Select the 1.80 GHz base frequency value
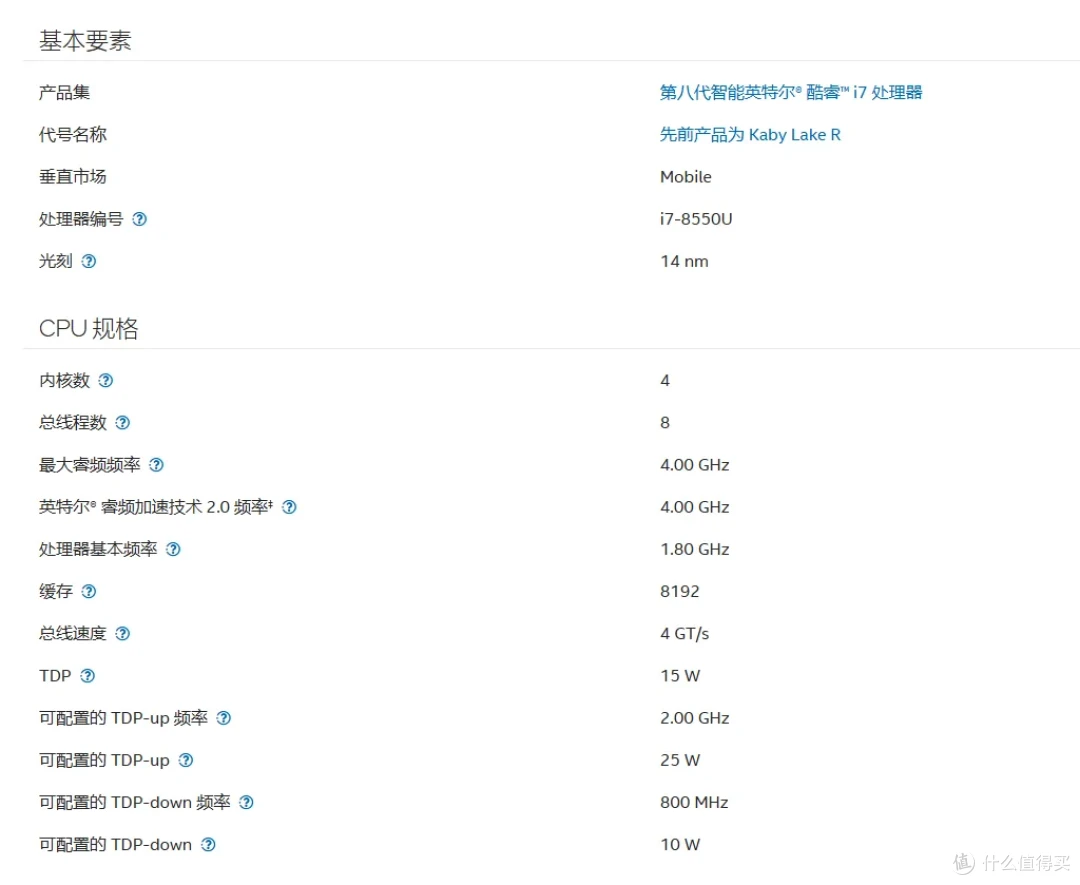 tap(694, 549)
